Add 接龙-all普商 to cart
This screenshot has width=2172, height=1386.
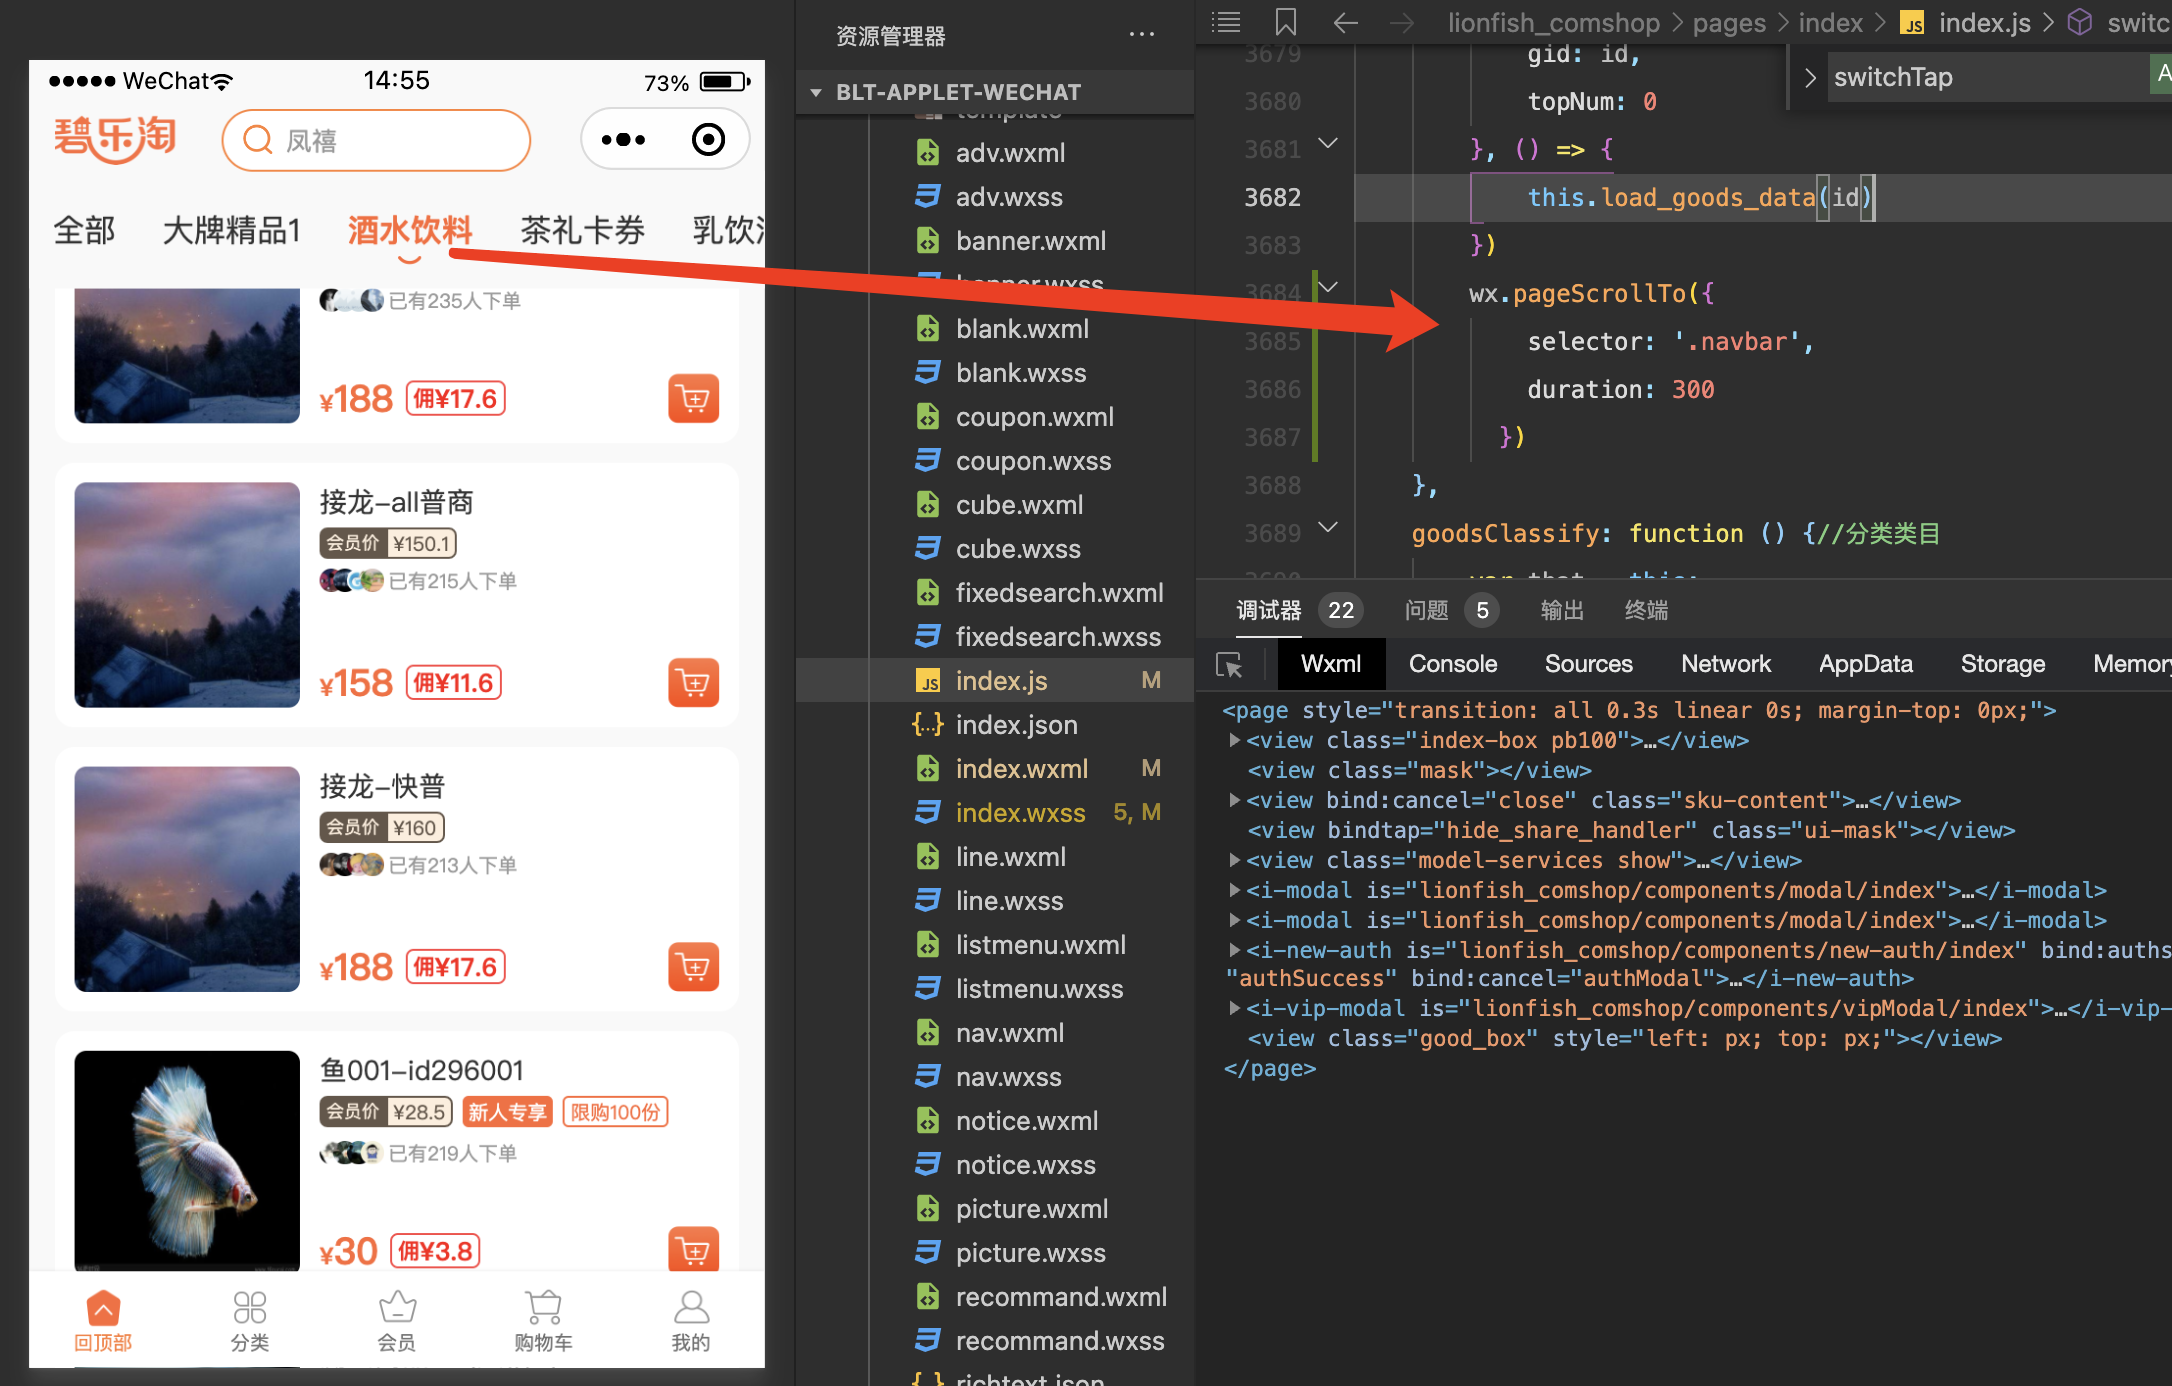tap(693, 683)
